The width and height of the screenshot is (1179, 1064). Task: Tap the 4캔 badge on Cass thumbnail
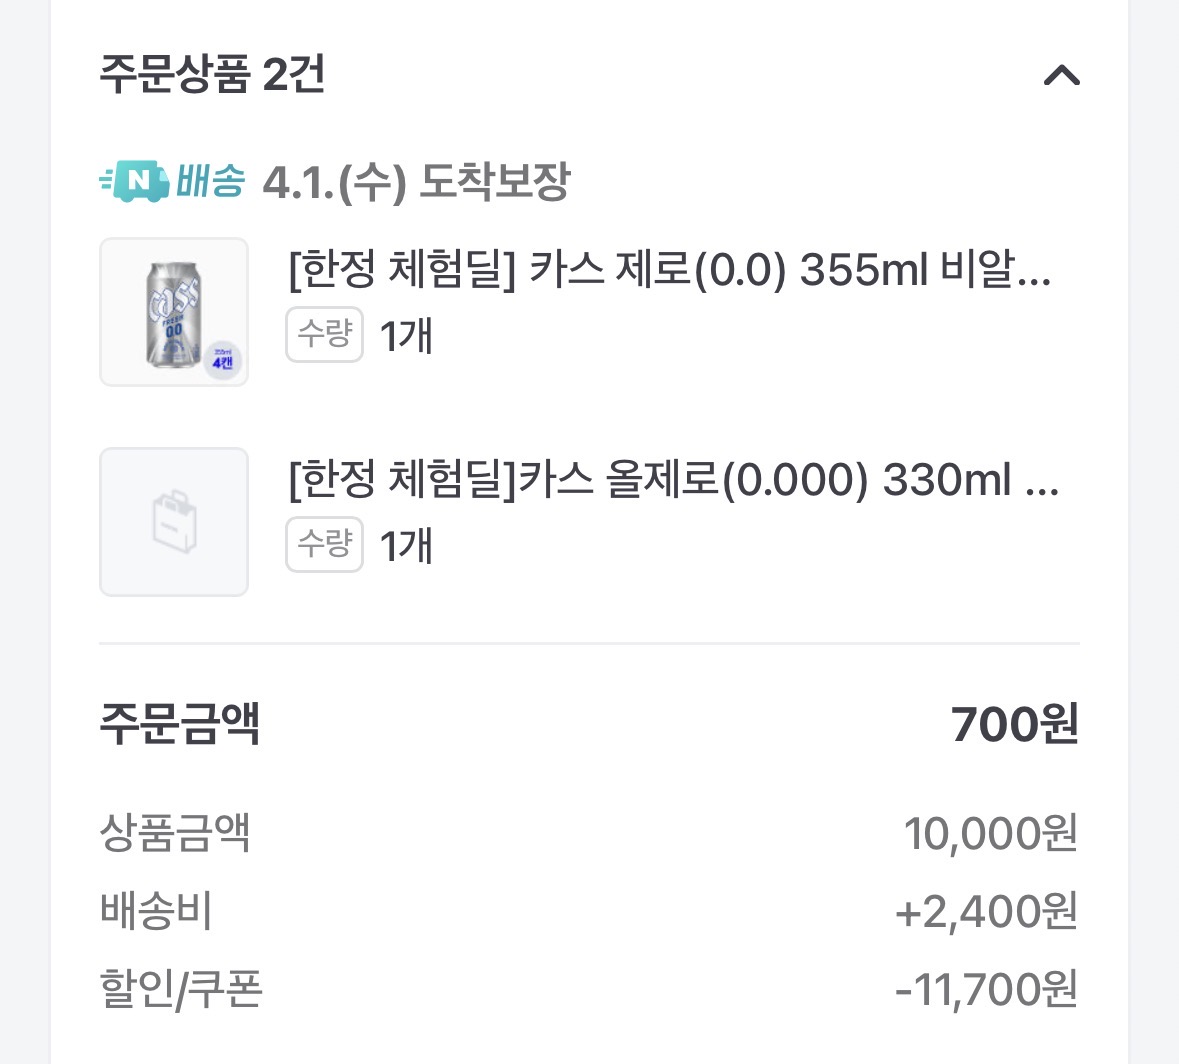[x=223, y=360]
